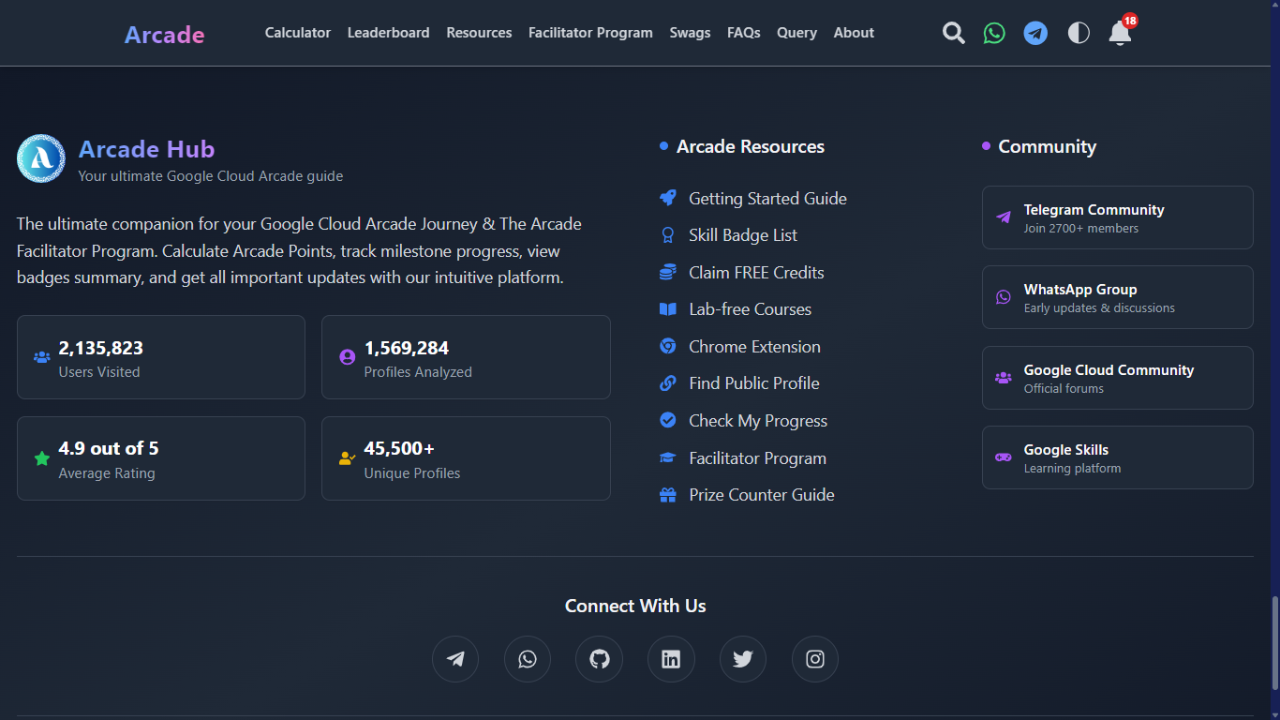Click the 45,500+ unique profiles figure
1280x720 pixels.
point(399,448)
